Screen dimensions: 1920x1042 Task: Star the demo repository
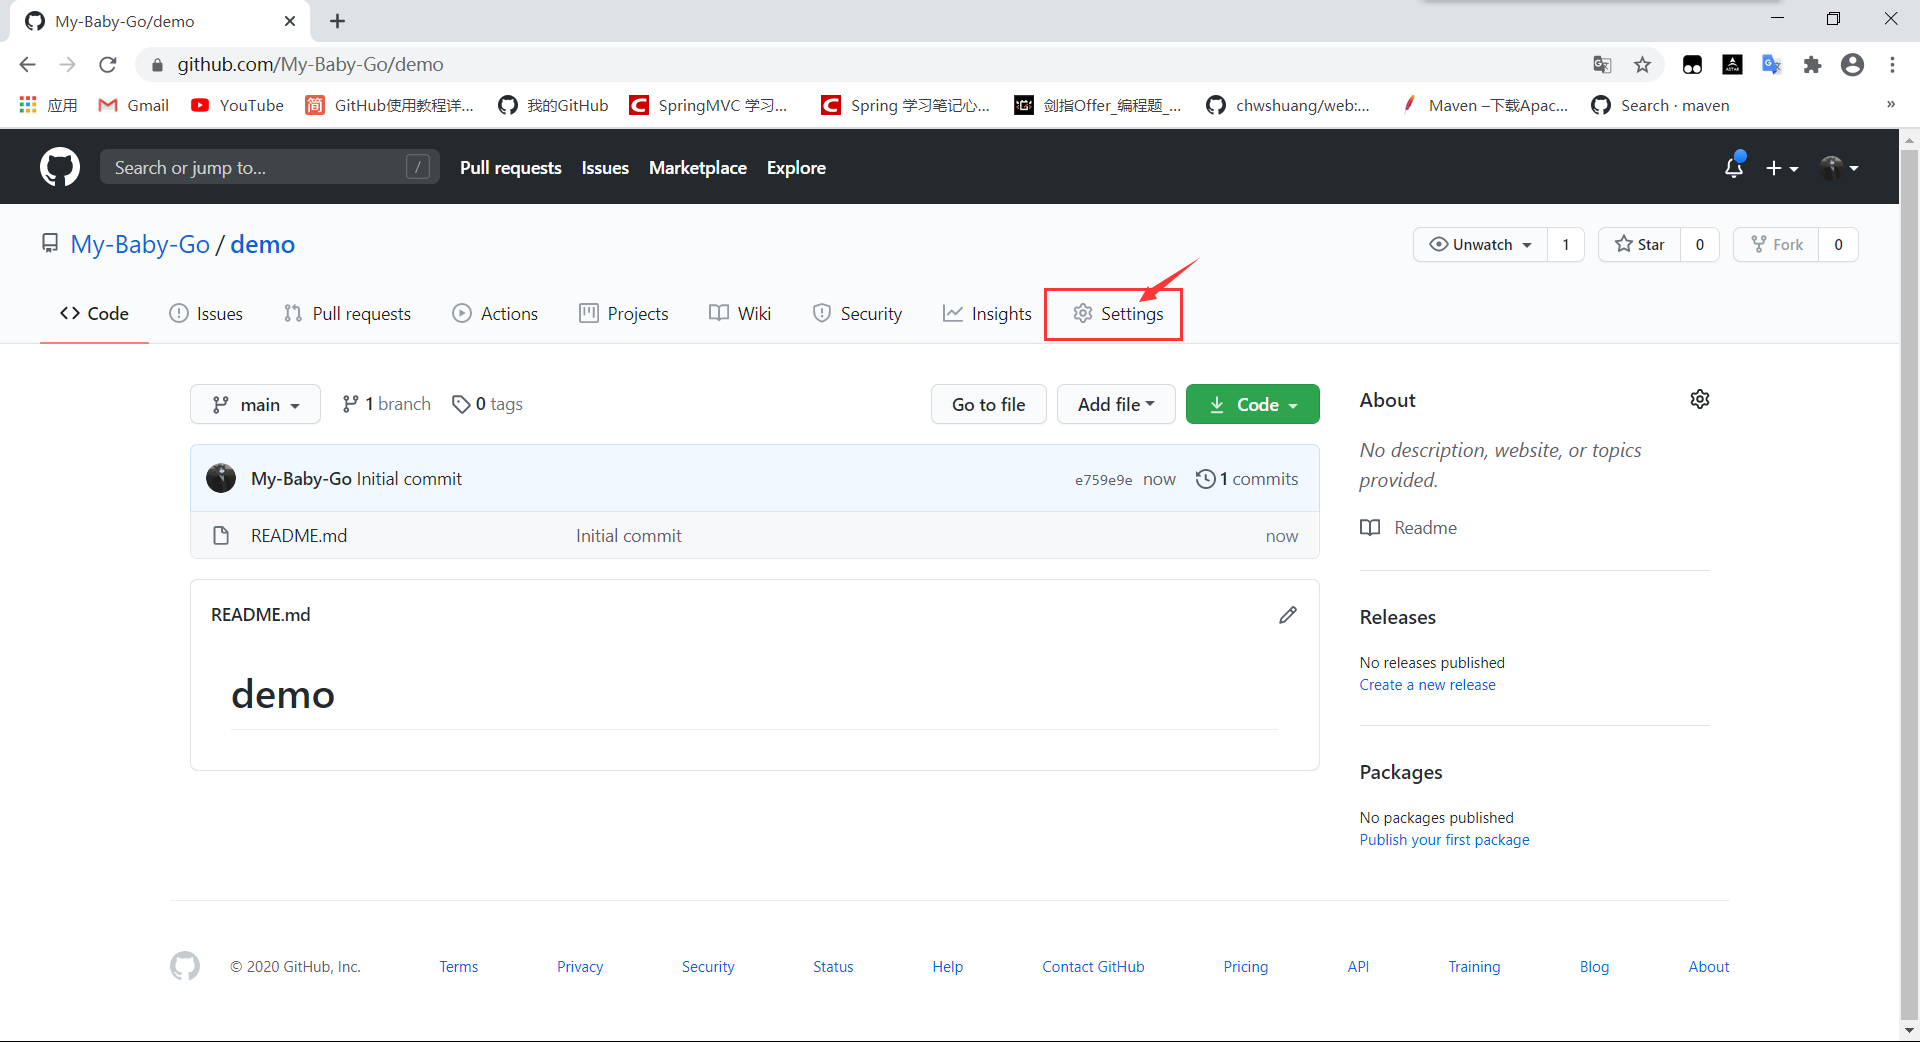click(x=1640, y=245)
